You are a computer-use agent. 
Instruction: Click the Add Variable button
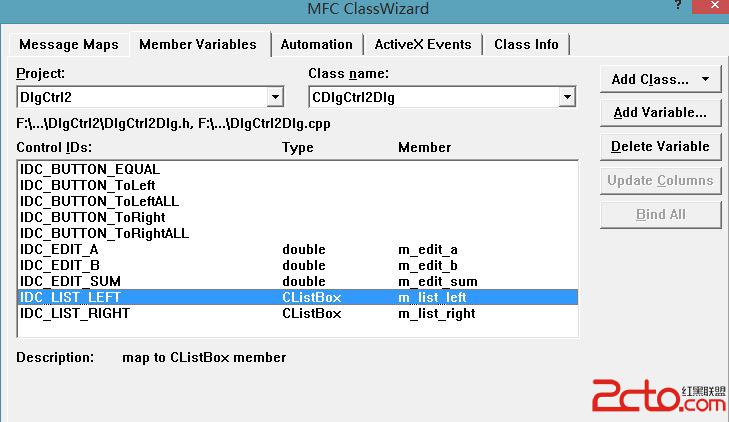(660, 113)
